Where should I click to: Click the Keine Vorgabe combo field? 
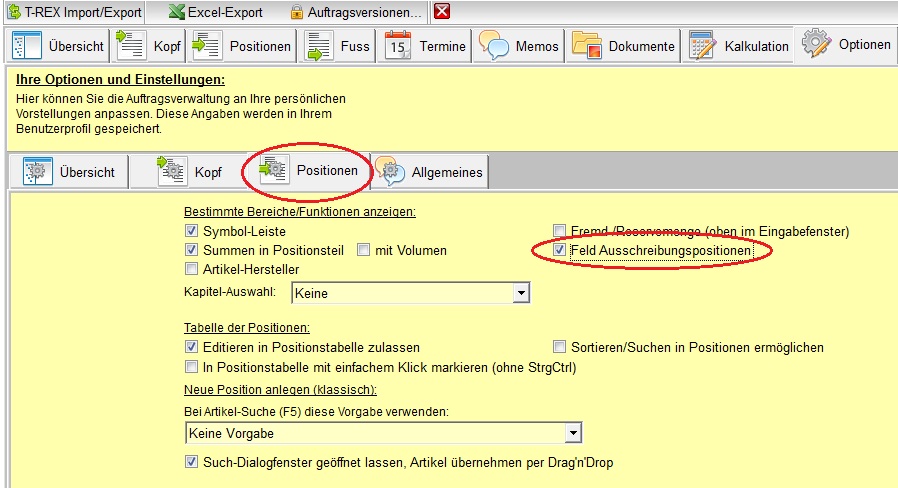coord(384,433)
